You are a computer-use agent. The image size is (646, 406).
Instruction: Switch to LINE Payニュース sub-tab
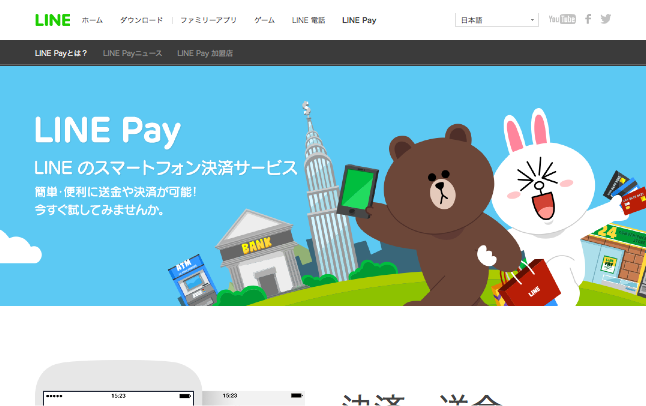(132, 53)
